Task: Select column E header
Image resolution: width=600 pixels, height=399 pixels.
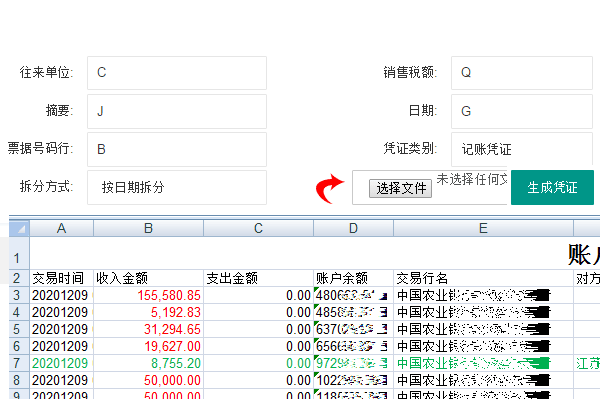Action: (x=483, y=228)
